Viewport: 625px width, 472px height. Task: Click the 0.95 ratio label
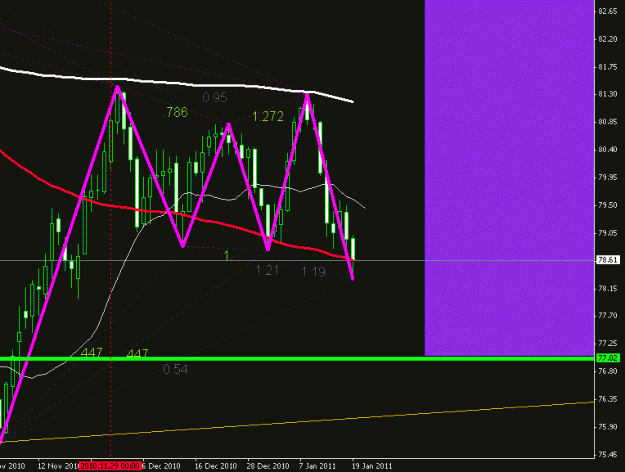tap(215, 97)
